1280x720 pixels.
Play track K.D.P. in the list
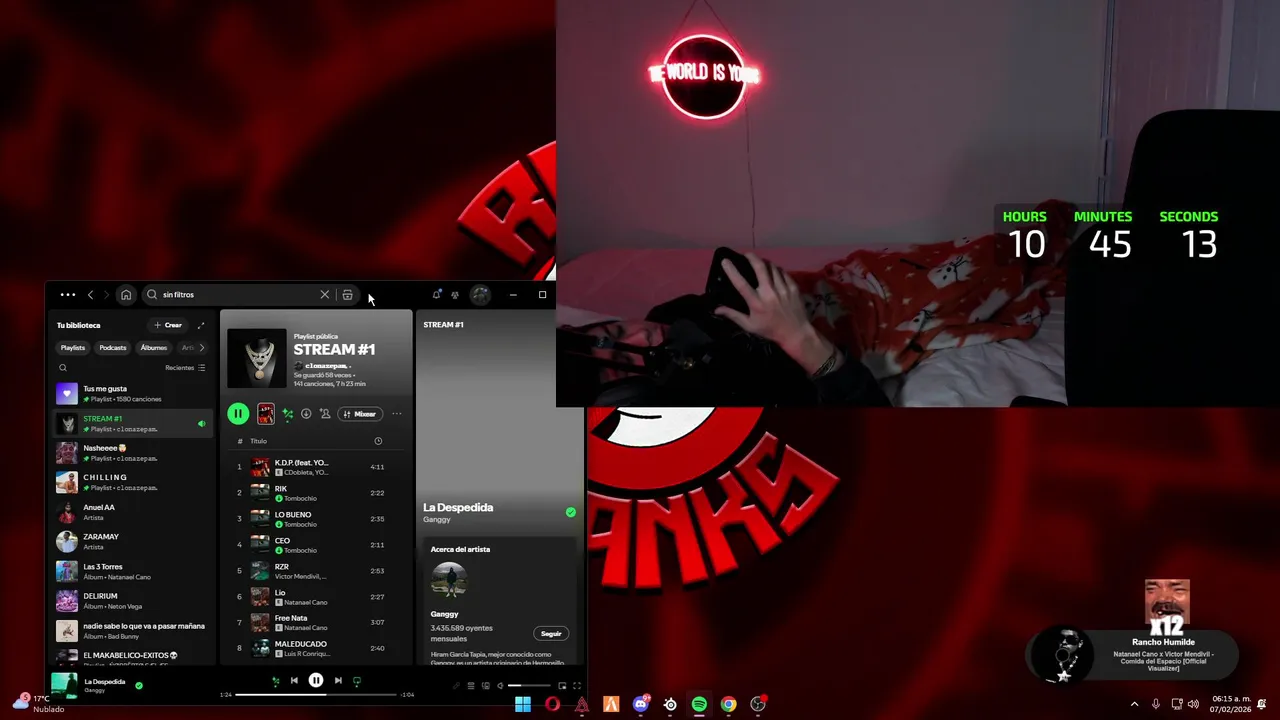point(314,467)
